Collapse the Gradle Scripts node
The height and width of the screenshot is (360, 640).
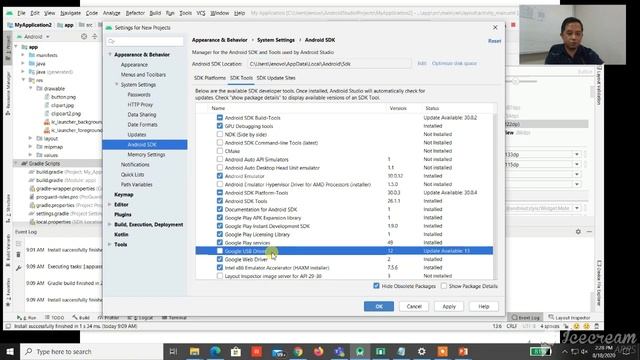pyautogui.click(x=16, y=163)
